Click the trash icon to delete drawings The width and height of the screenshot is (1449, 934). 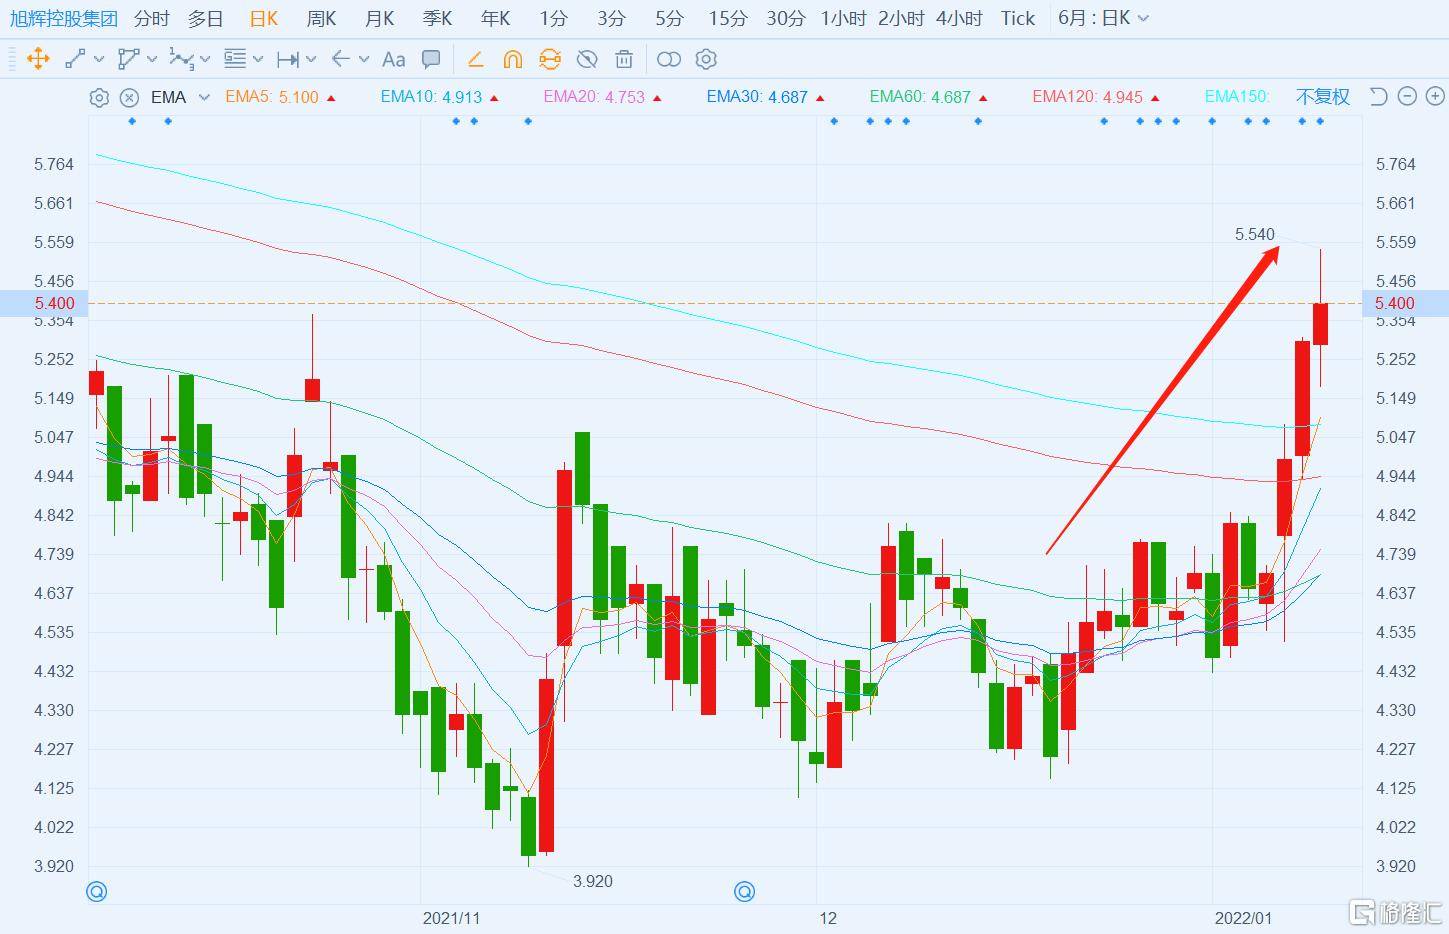pos(624,59)
